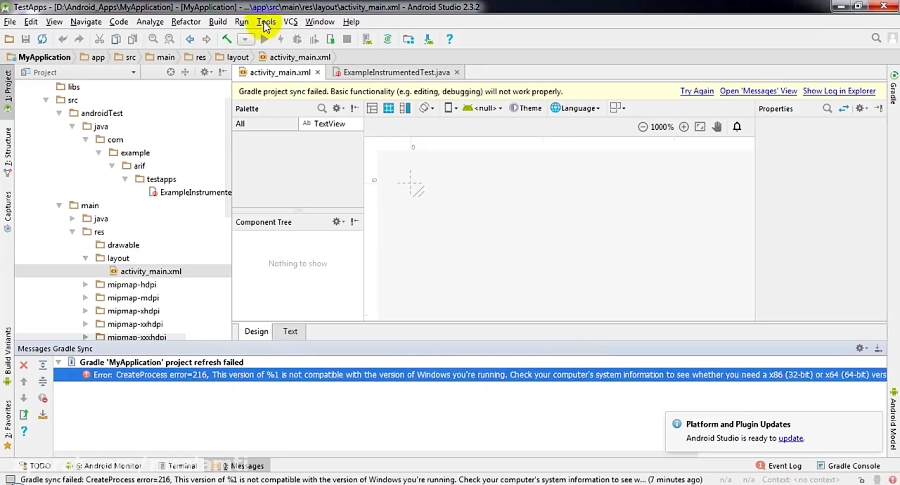Select the Blueprint view icon
The image size is (900, 485).
click(389, 108)
